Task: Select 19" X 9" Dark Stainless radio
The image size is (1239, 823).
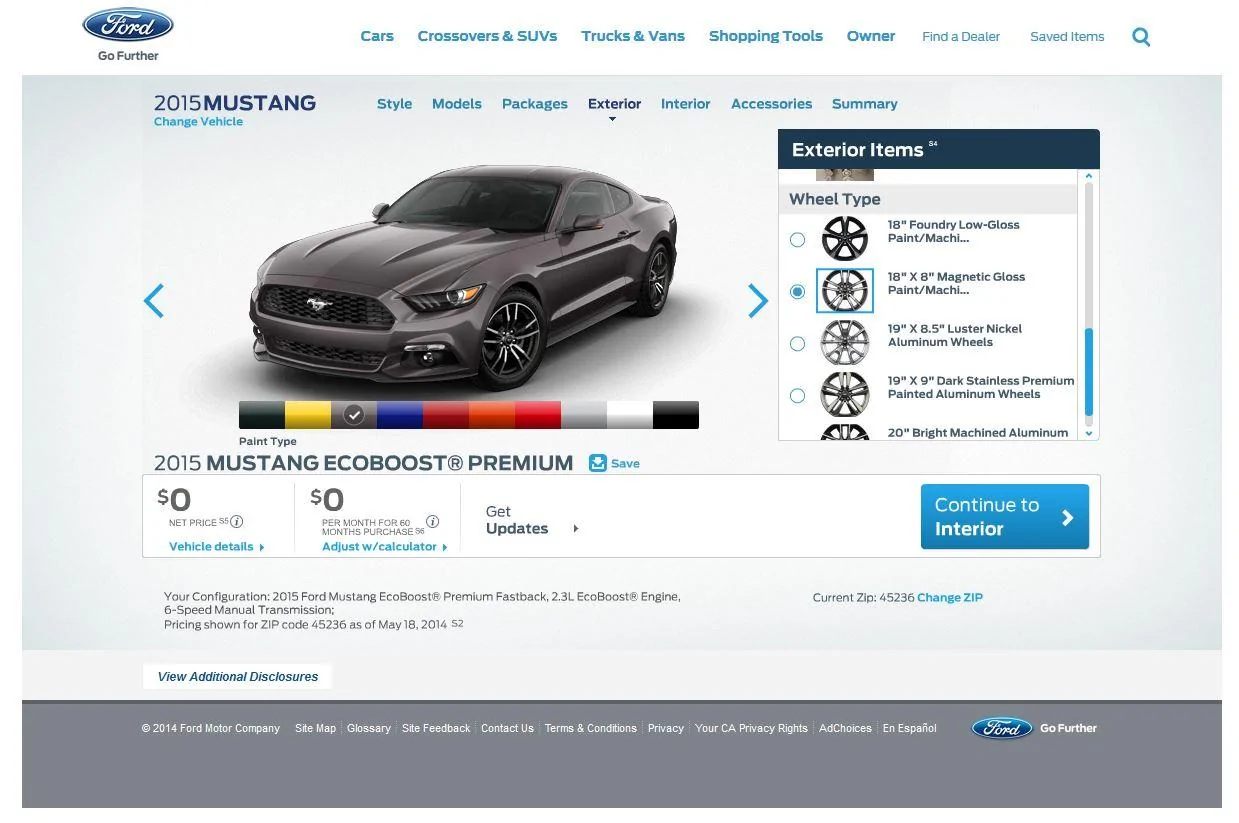Action: [797, 395]
